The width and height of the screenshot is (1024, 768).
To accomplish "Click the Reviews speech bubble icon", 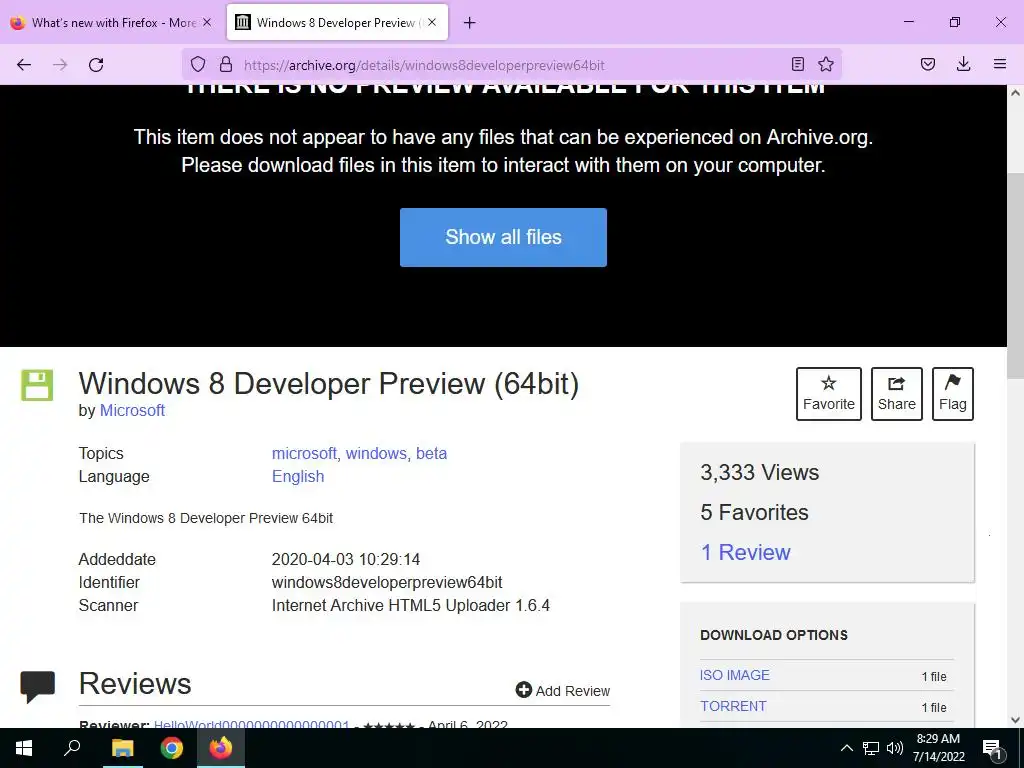I will coord(38,686).
